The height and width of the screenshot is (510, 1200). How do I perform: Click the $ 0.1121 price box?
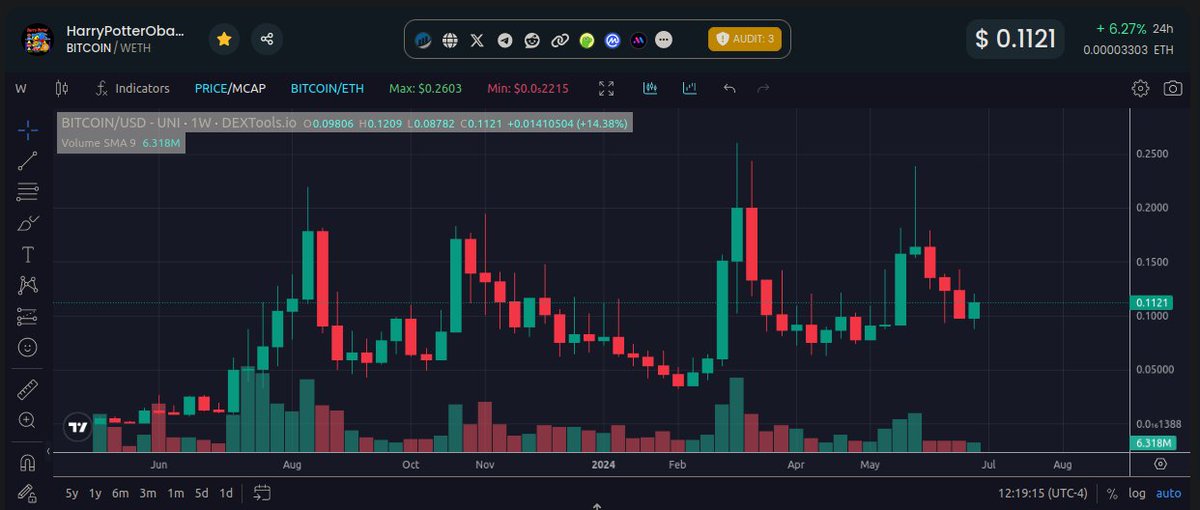click(x=1015, y=39)
